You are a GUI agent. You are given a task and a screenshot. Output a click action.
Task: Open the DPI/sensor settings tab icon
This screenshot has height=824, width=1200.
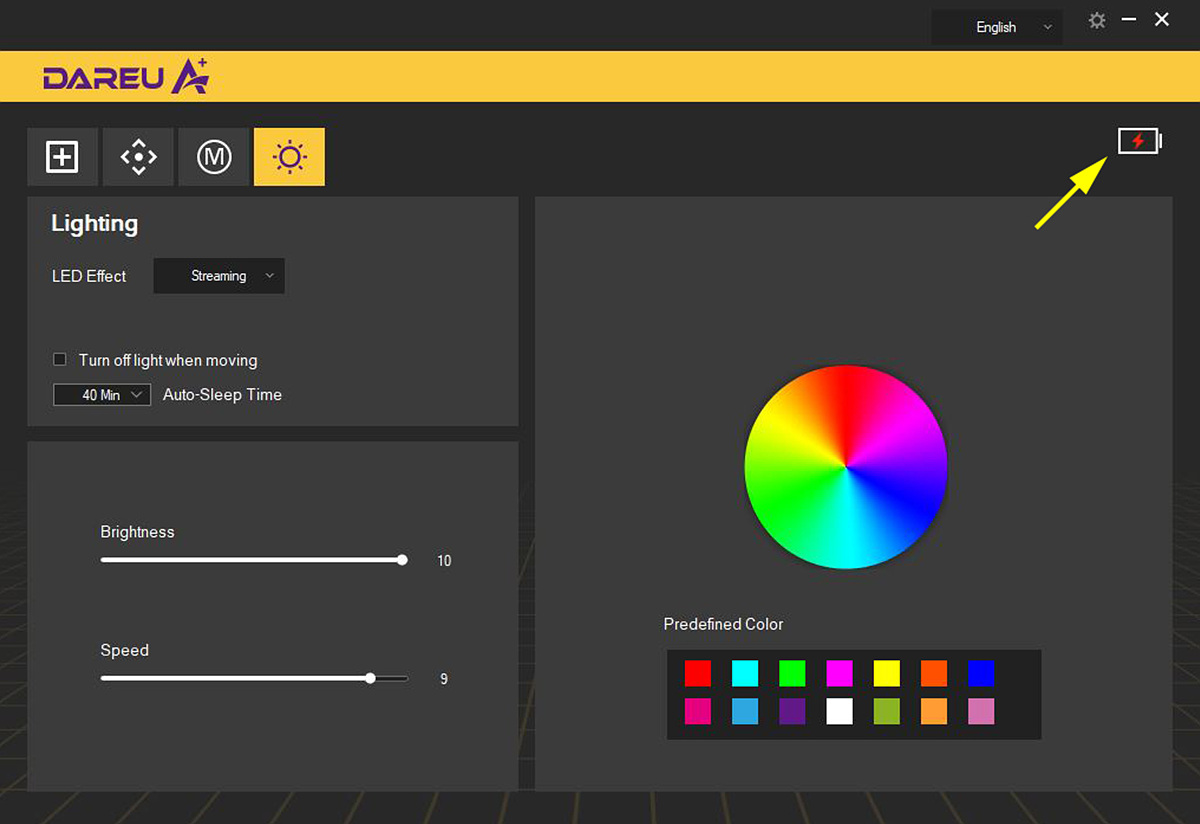(138, 157)
